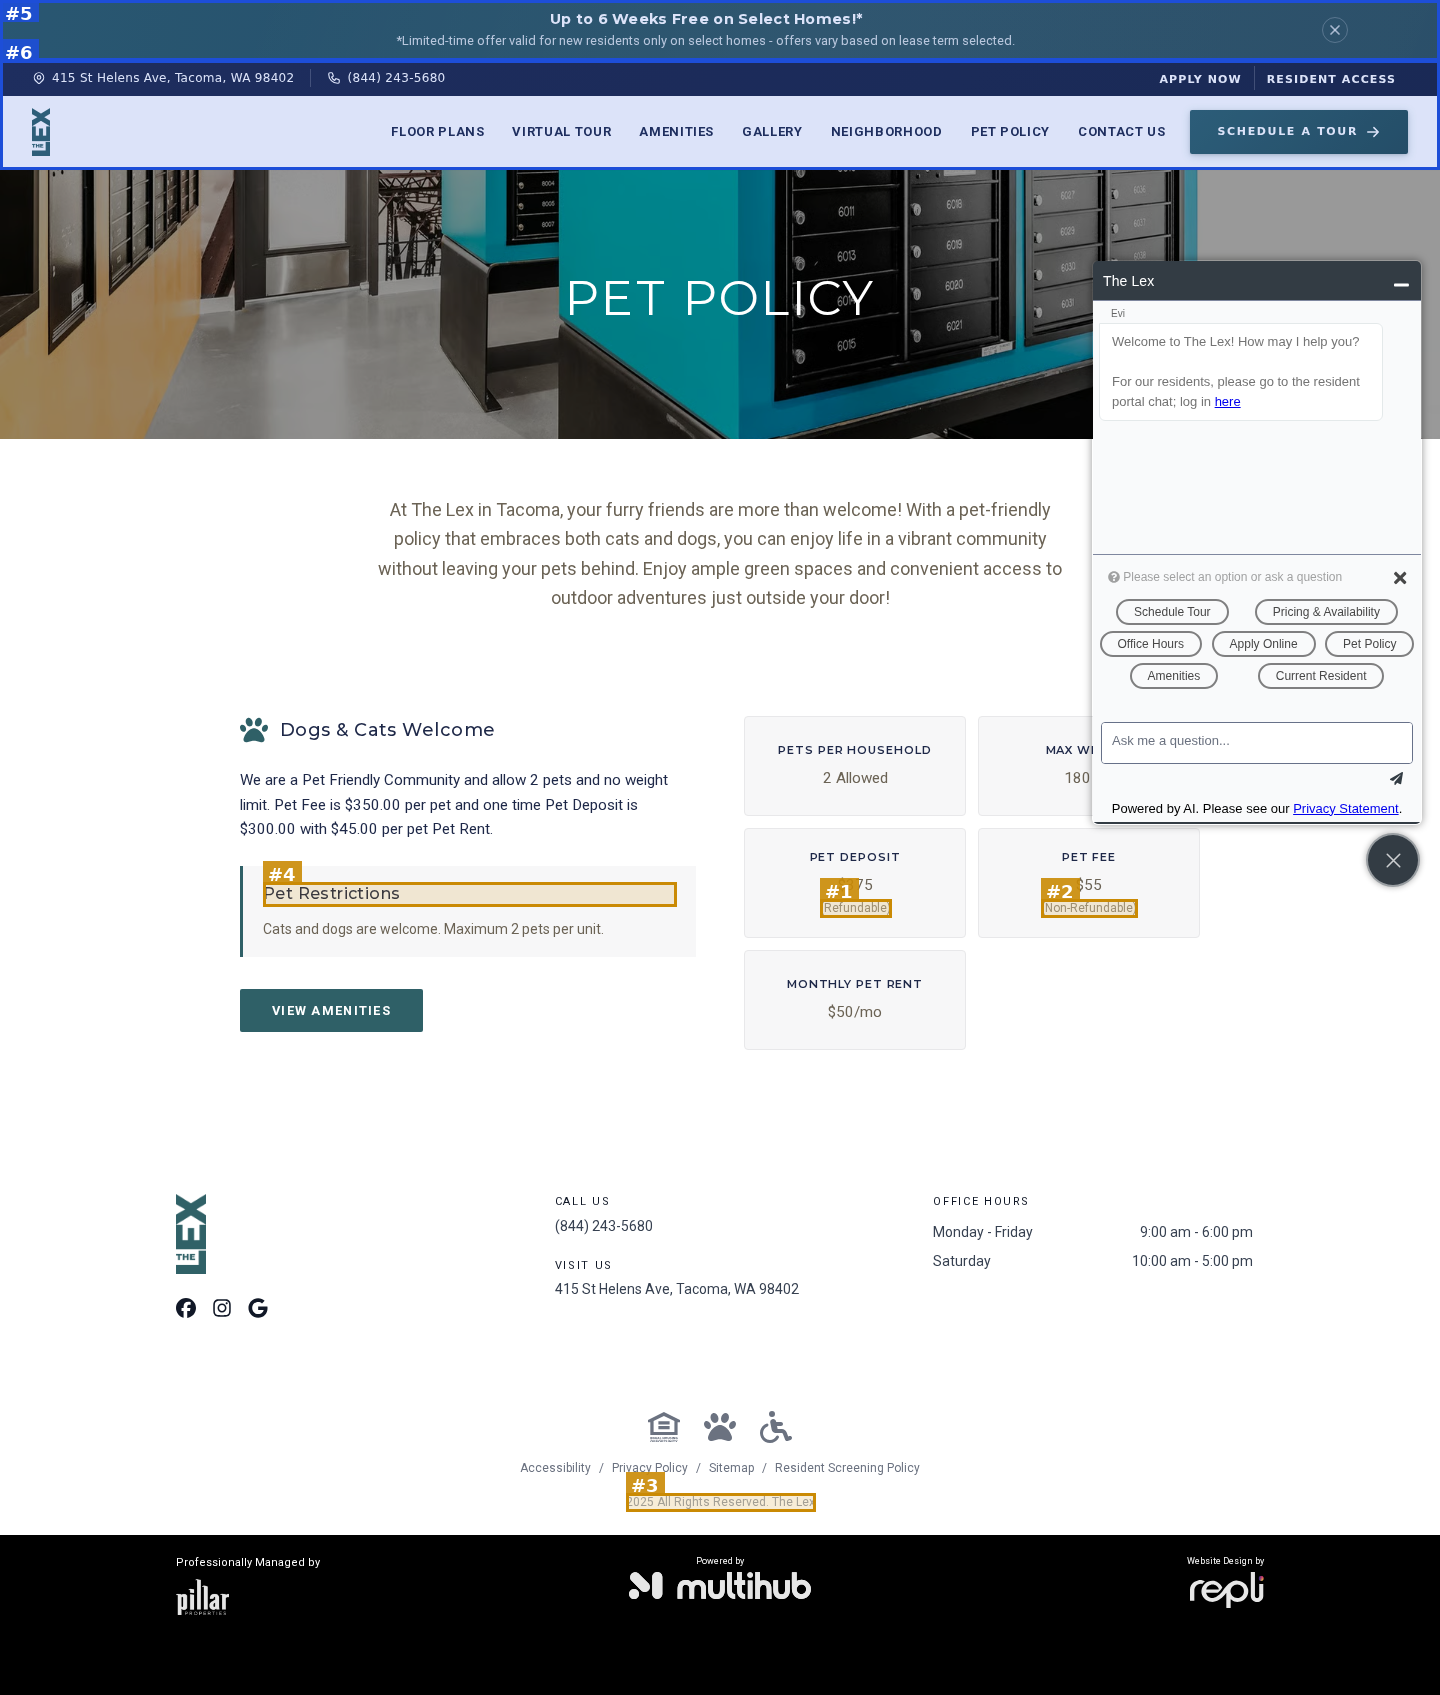Click the 'Up to 6 Weeks Free' banner text

[x=706, y=19]
